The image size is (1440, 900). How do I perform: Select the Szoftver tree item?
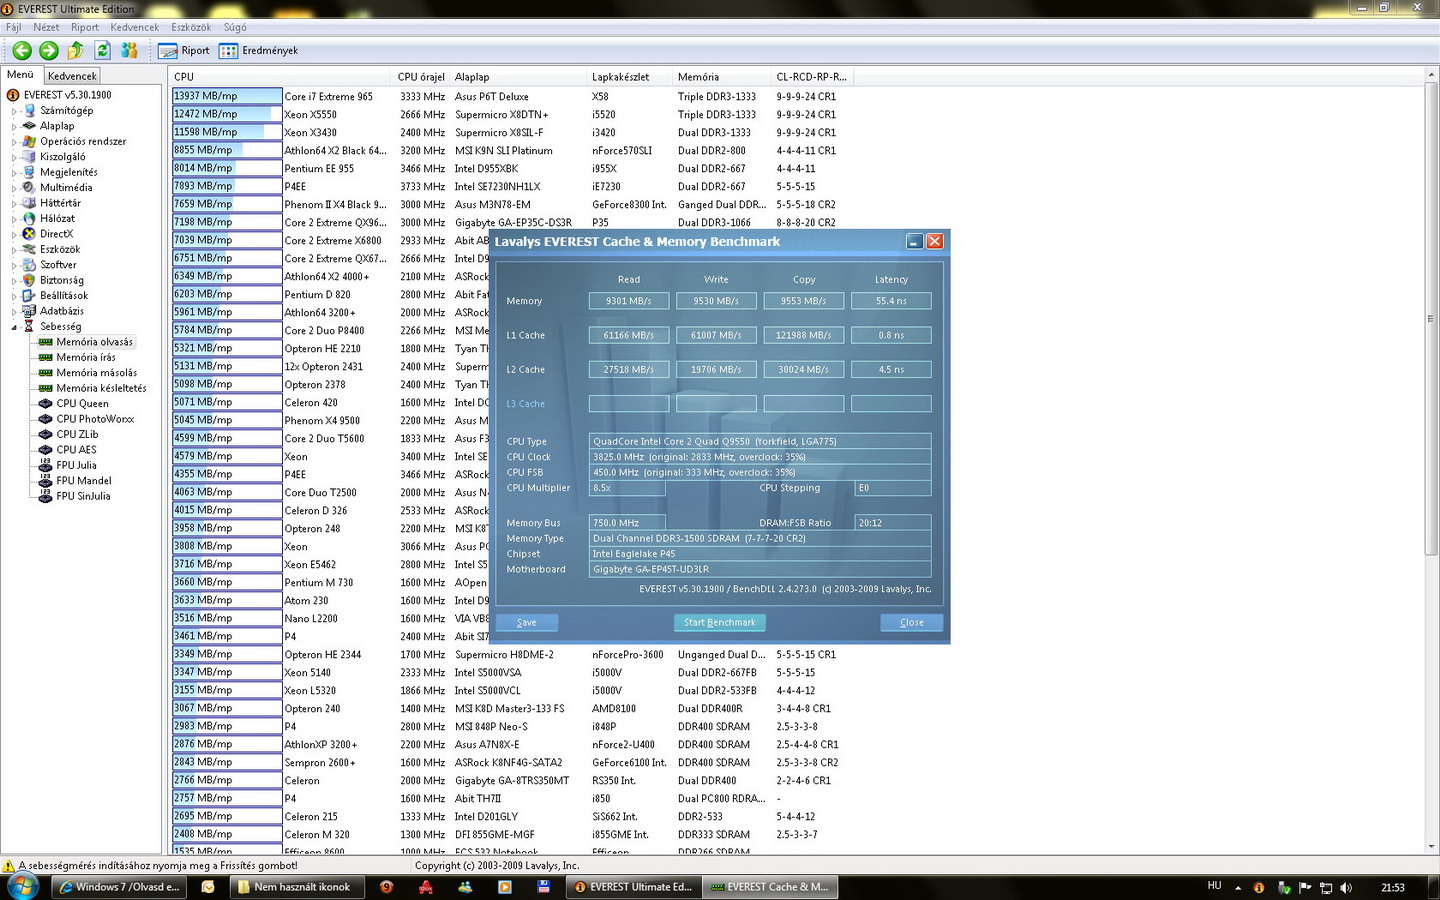(58, 265)
